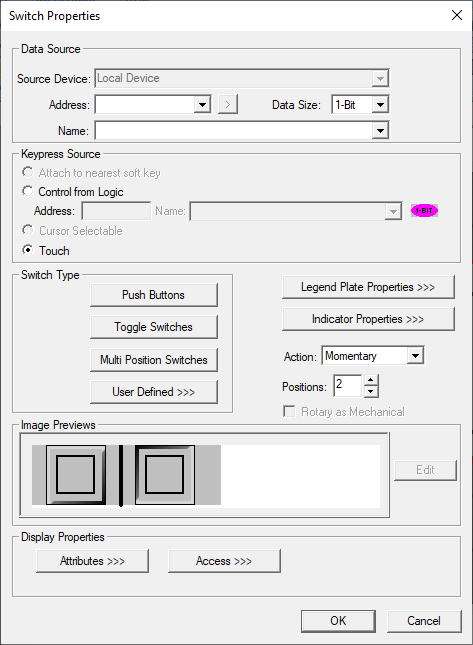The image size is (473, 645).
Task: Expand the Action Momentary dropdown
Action: 415,355
